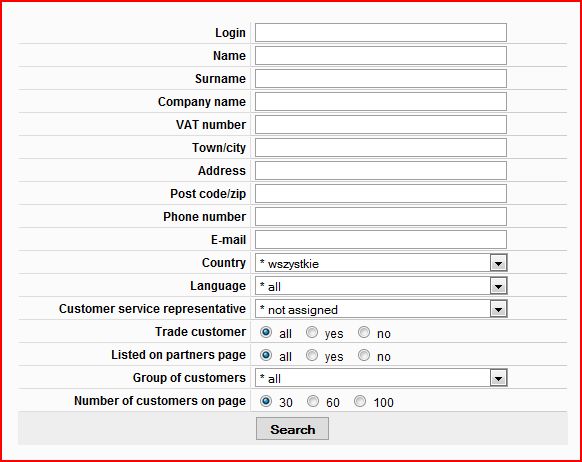582x462 pixels.
Task: Select 'yes' for Listed on partners page
Action: (x=312, y=355)
